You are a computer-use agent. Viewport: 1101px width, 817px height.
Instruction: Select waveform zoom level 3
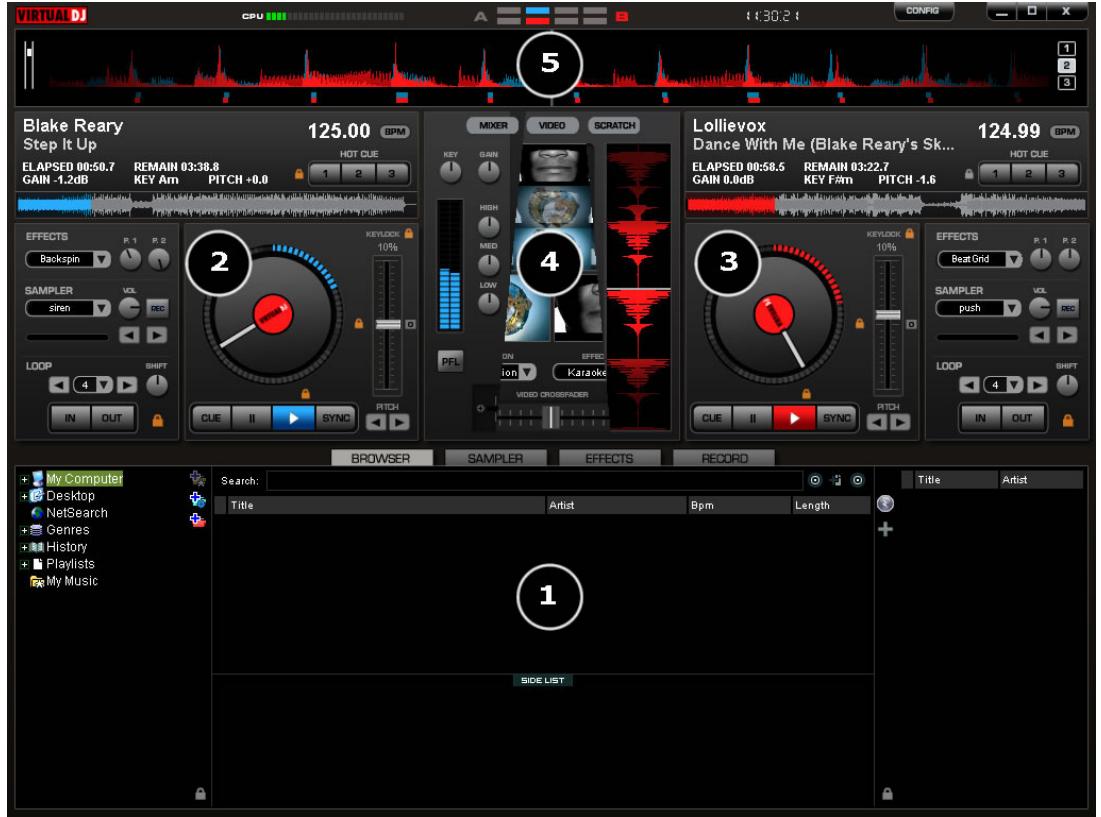[x=1066, y=83]
